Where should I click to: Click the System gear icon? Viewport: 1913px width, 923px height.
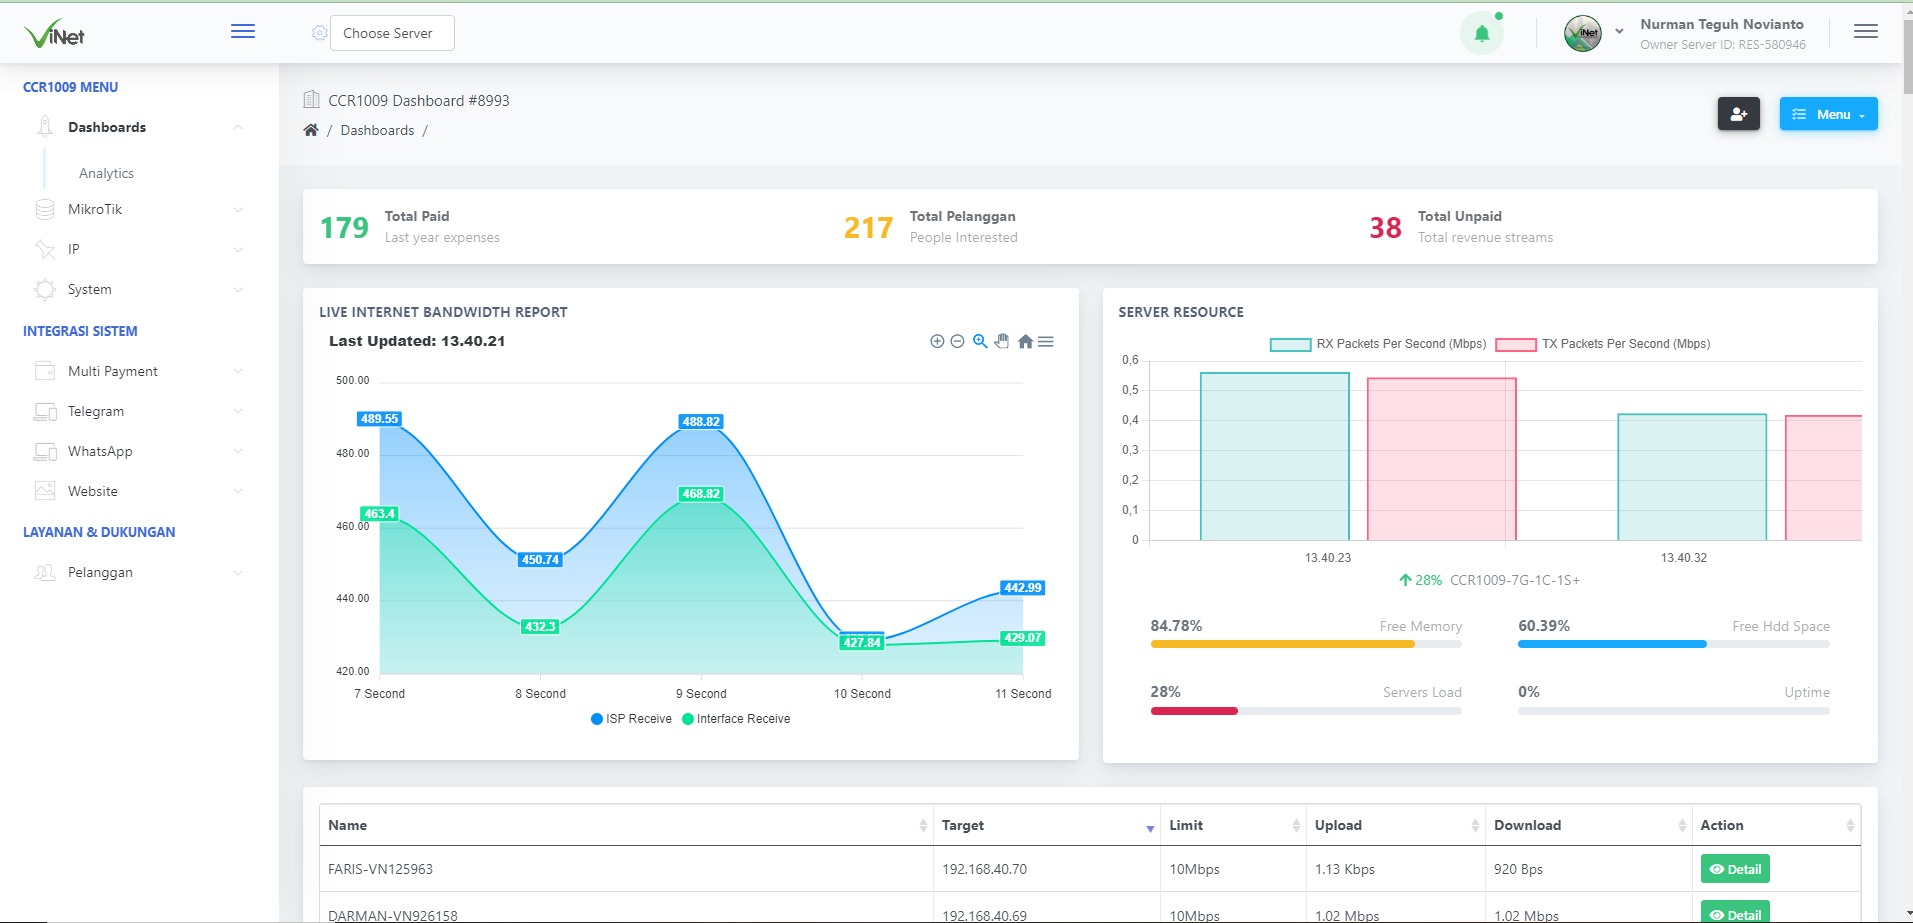[x=45, y=289]
